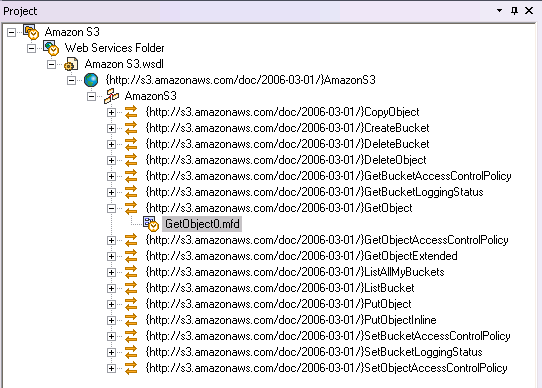Screen dimensions: 542x388
Task: Collapse the }AmazonS3 service node with globe
Action: coord(72,80)
